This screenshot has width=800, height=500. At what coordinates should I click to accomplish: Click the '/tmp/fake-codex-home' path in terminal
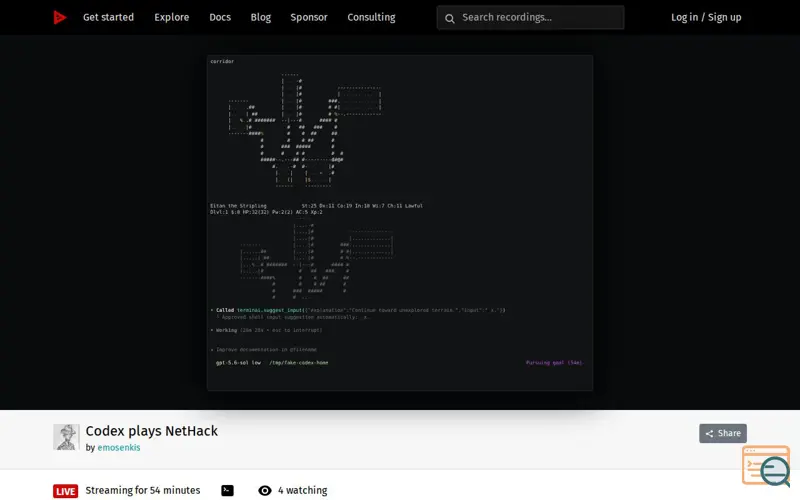pos(299,363)
